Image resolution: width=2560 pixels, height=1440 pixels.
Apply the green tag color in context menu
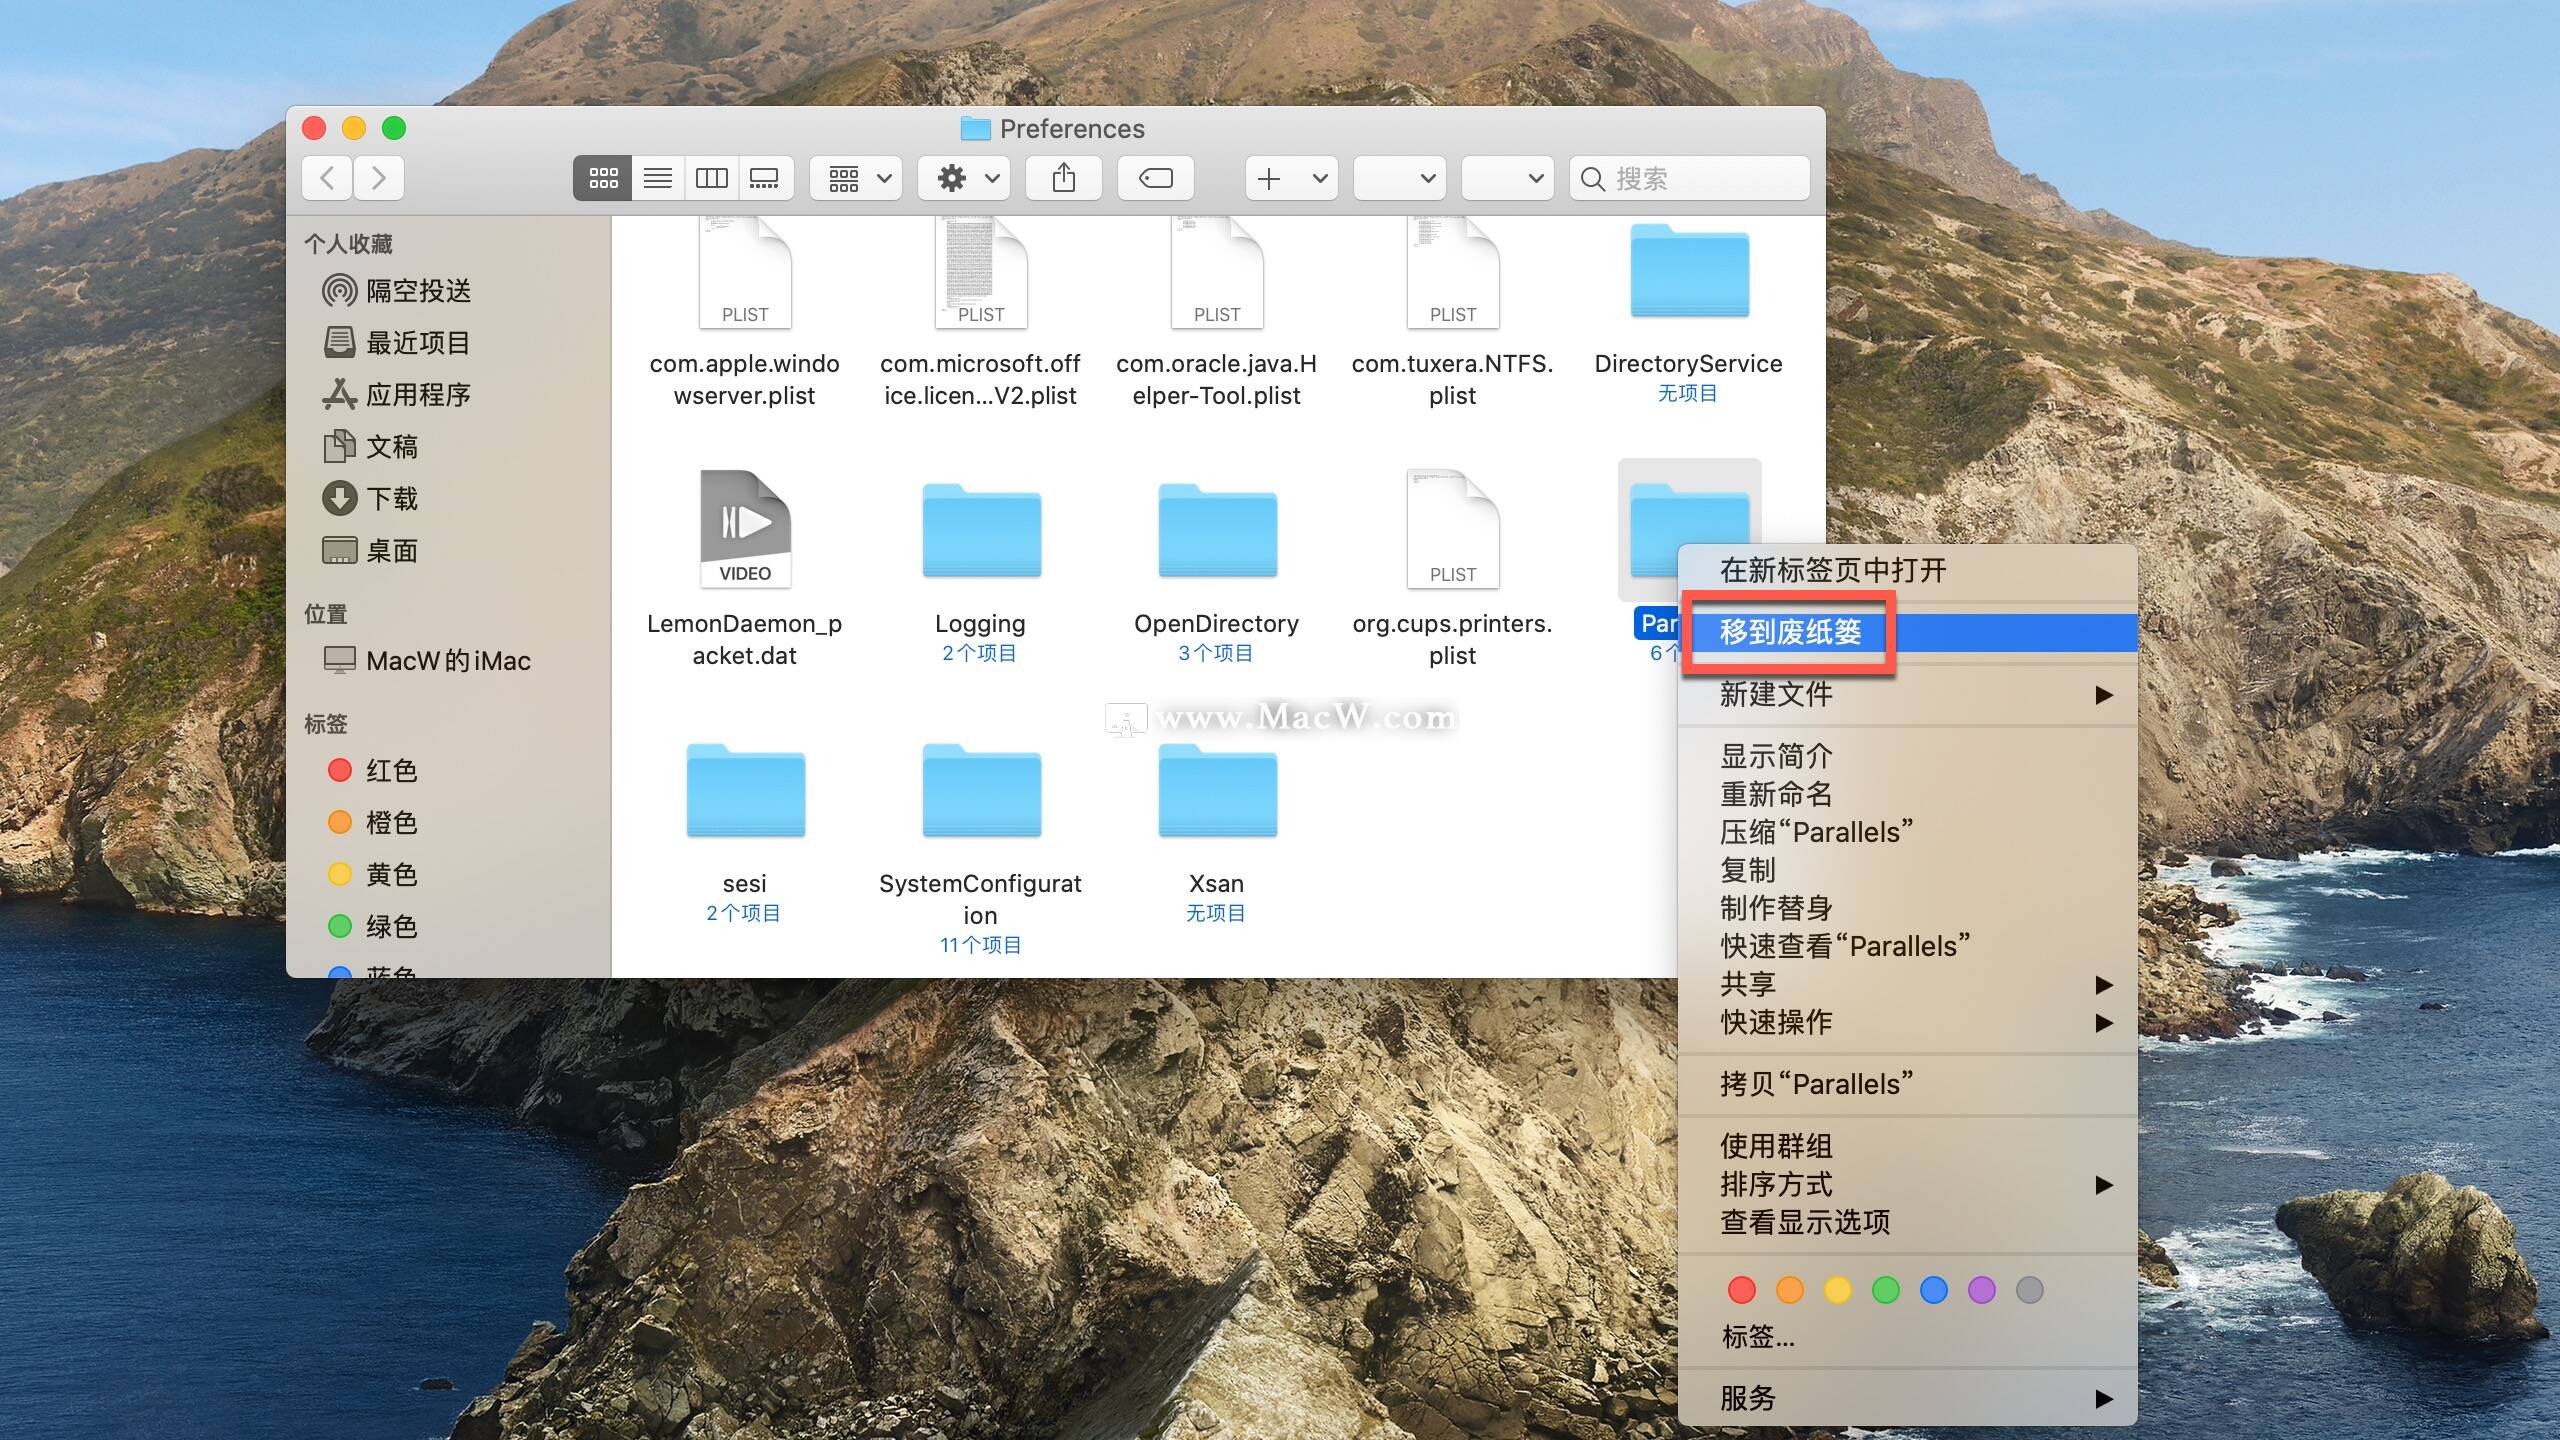click(1885, 1290)
